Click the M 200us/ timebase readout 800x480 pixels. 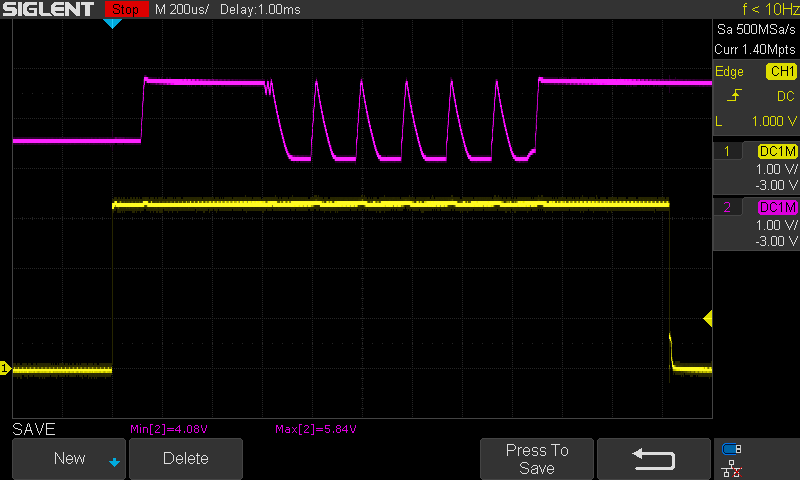click(x=182, y=9)
